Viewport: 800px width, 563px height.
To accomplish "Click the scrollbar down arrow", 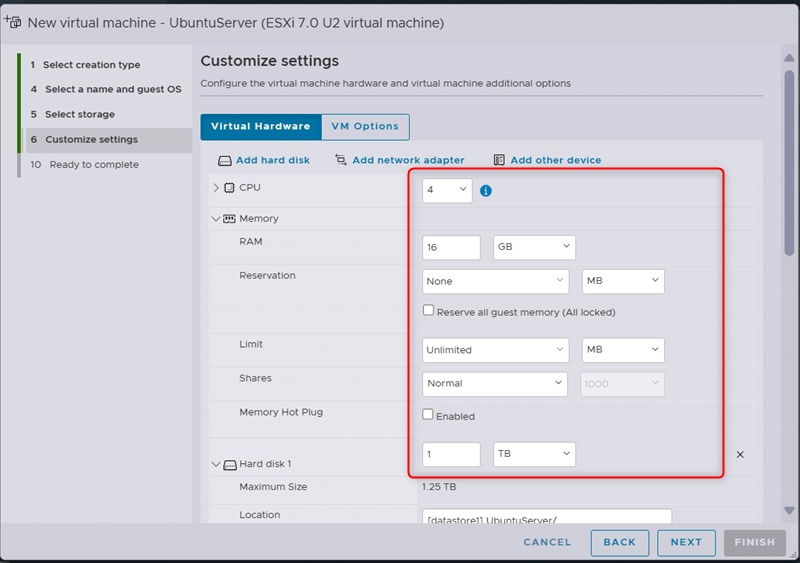I will tap(789, 510).
